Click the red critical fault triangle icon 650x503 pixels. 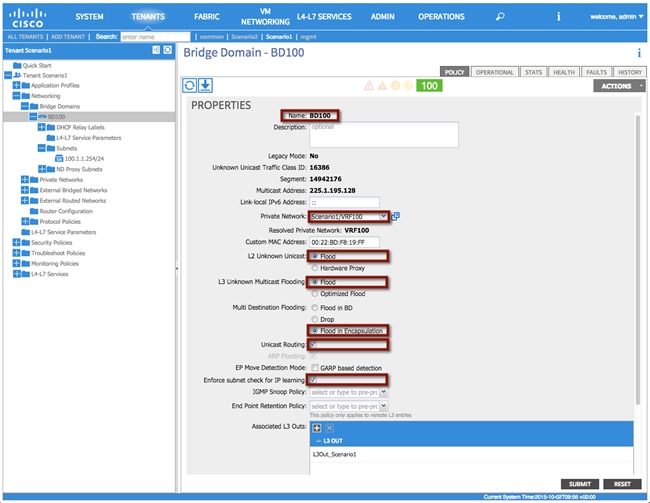[369, 86]
